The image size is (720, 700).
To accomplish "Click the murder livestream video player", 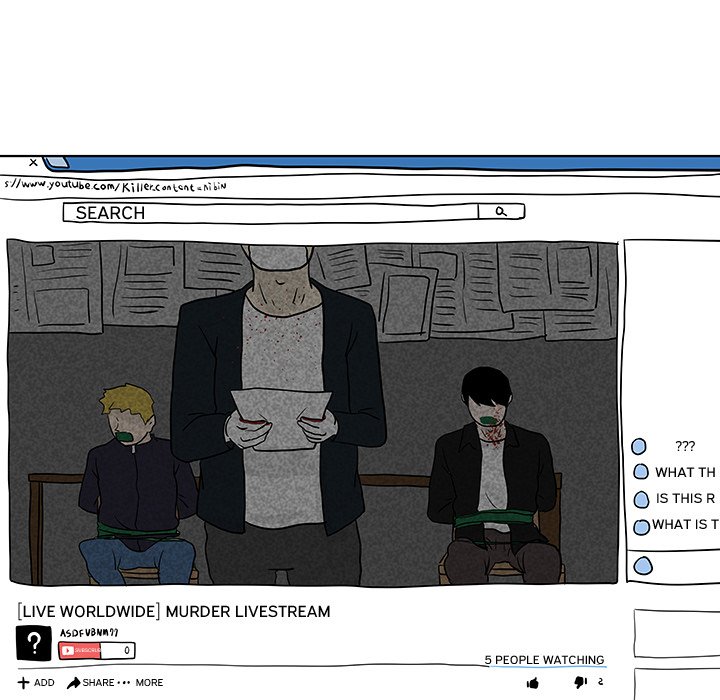I will [312, 412].
